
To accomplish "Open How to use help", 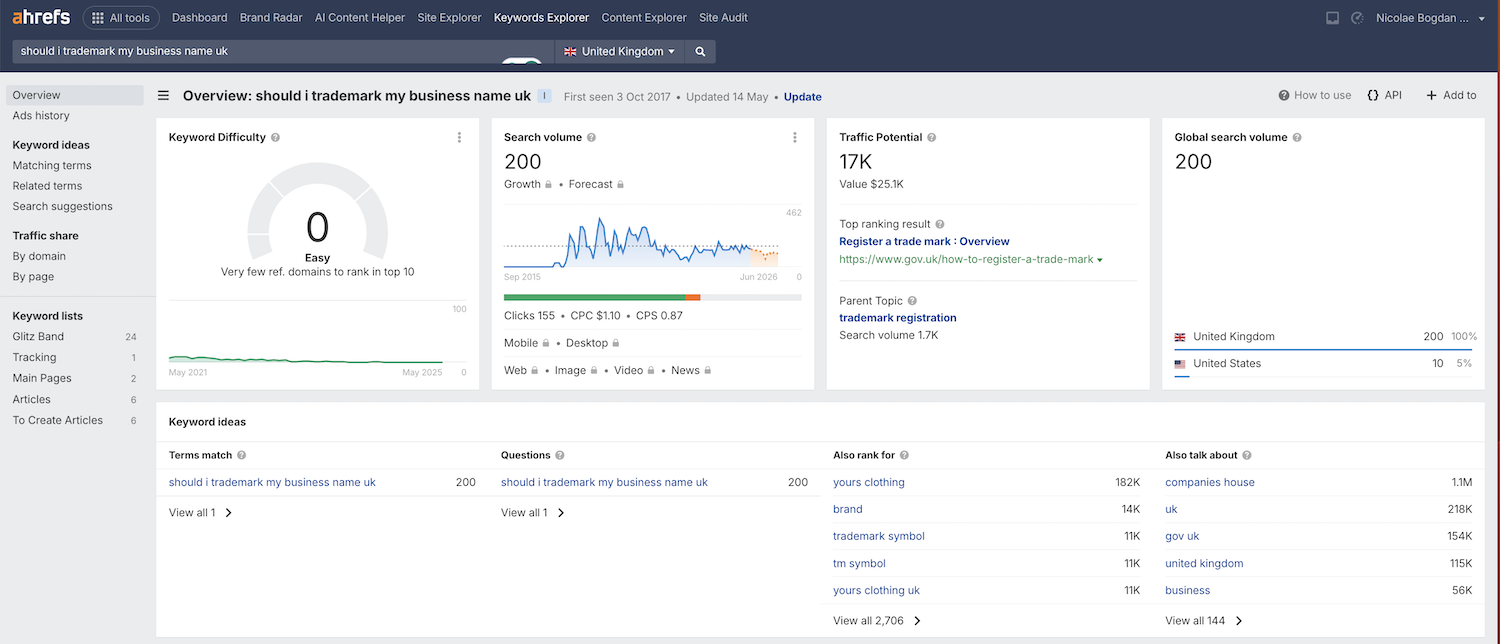I will pos(1314,95).
